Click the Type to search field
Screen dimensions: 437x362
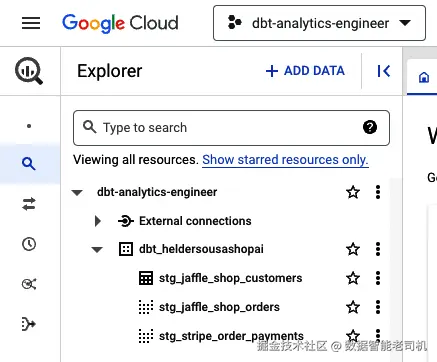pyautogui.click(x=231, y=128)
